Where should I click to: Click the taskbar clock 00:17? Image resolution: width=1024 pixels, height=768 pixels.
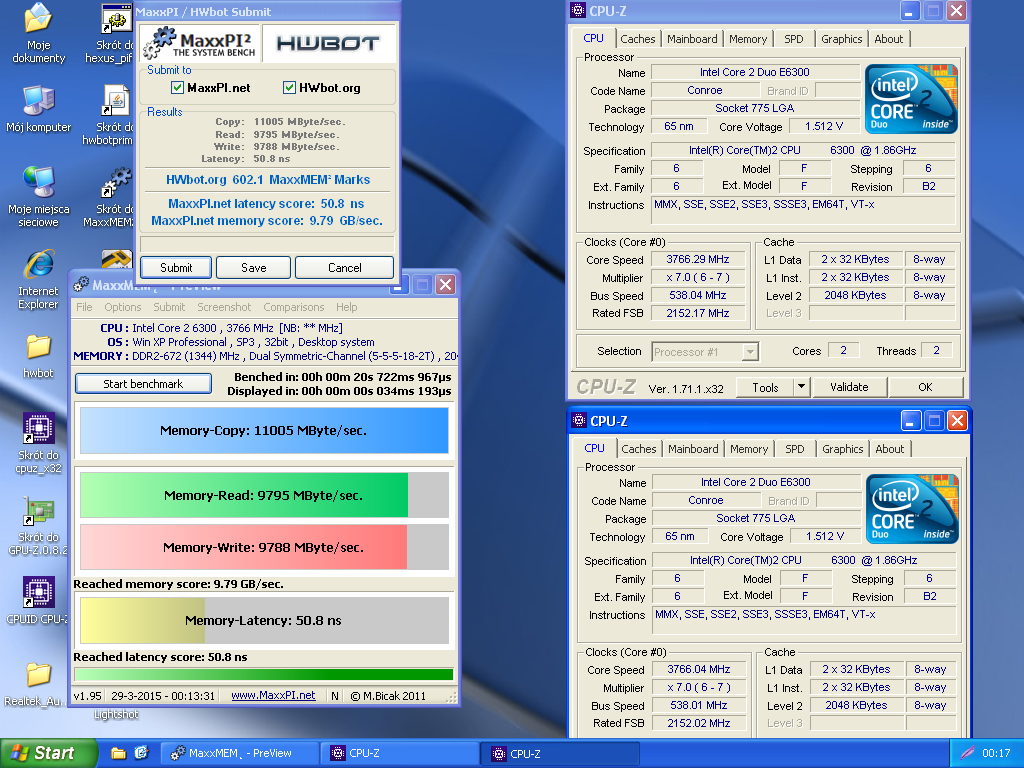pos(996,753)
